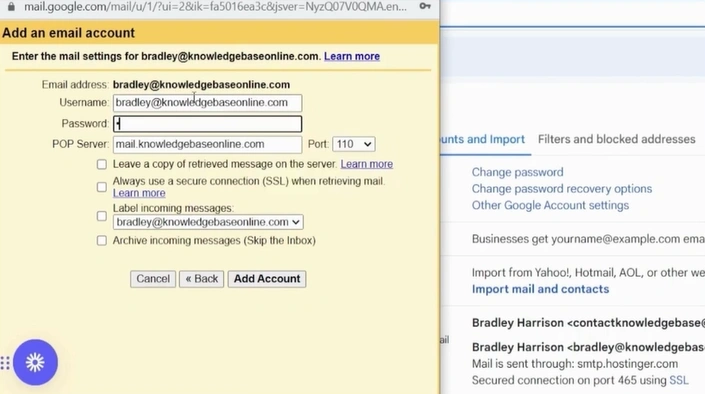Click Businesses get yourname@example.com text
This screenshot has height=394, width=705.
588,239
